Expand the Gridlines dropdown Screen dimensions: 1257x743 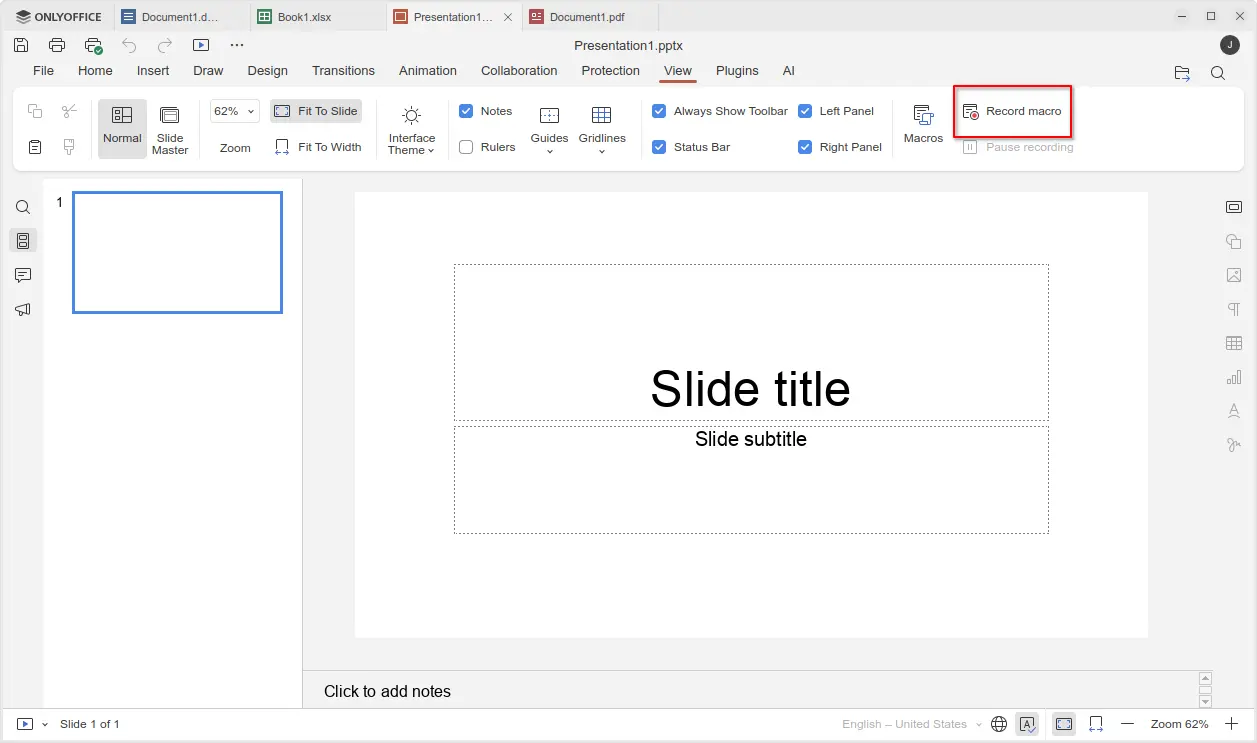(x=601, y=130)
